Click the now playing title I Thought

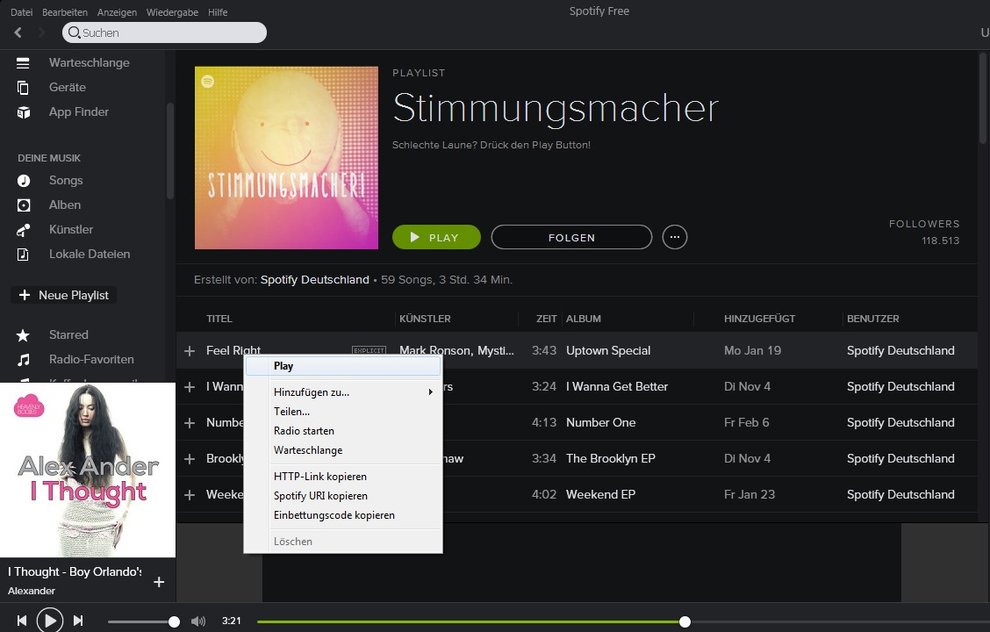[x=75, y=572]
